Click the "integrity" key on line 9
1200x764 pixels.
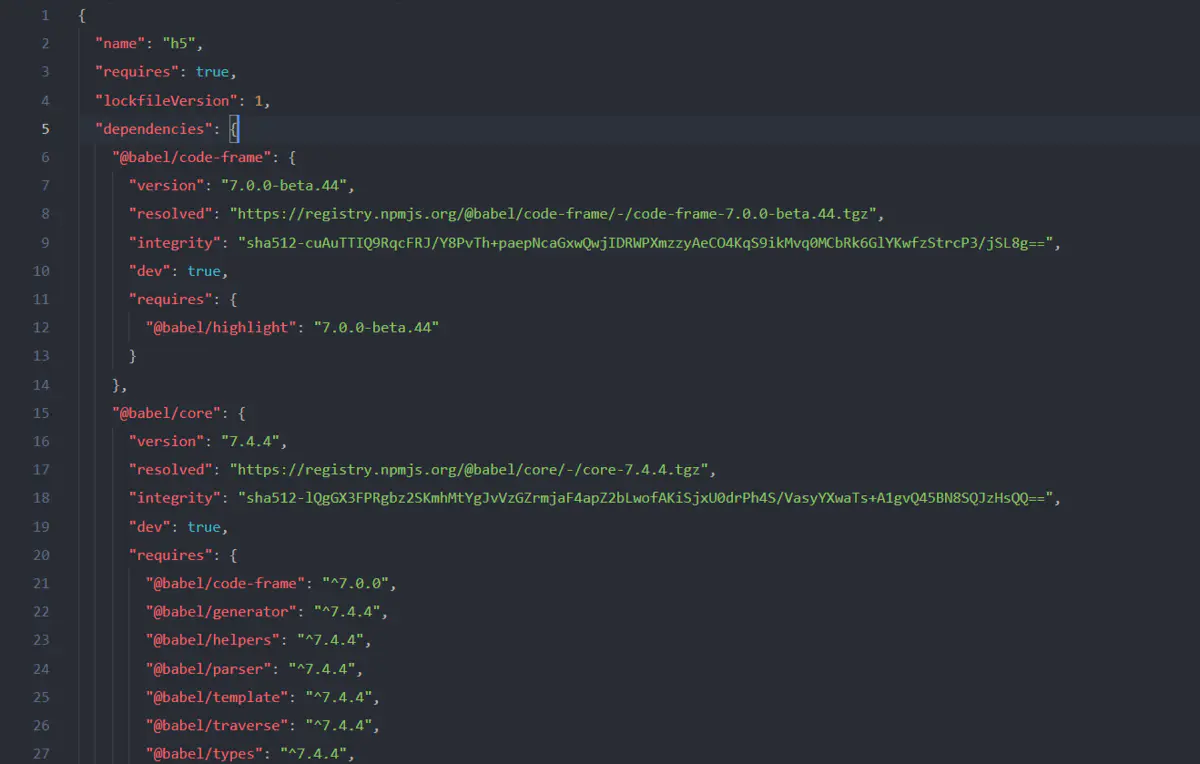click(175, 243)
